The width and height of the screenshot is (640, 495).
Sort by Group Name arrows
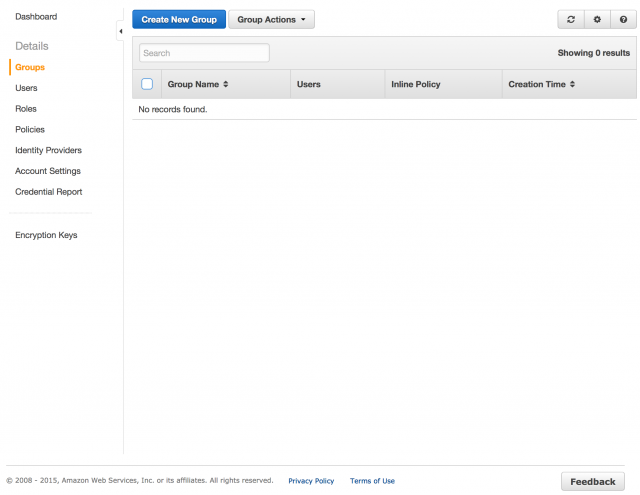pyautogui.click(x=226, y=84)
